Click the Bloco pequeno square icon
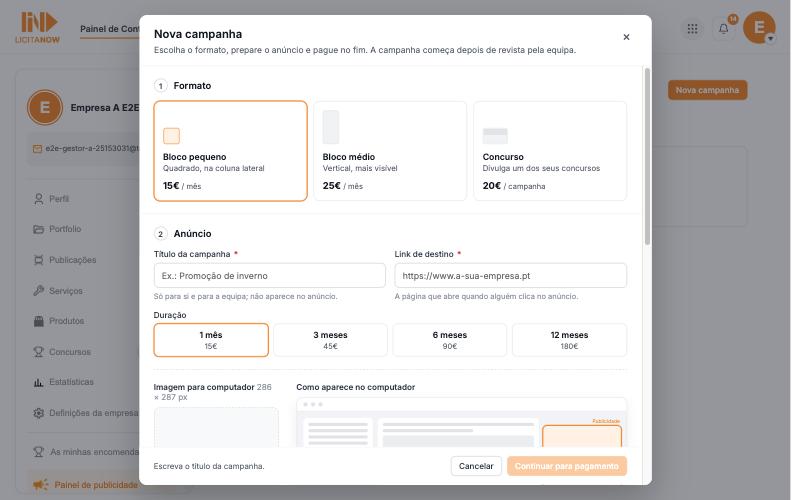 click(x=171, y=136)
